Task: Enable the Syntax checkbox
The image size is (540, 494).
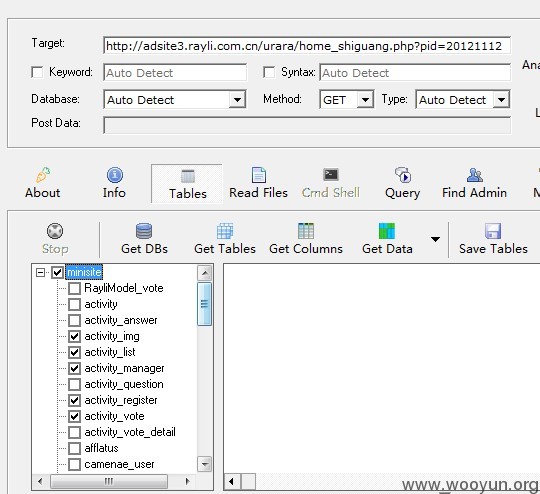Action: (x=269, y=72)
